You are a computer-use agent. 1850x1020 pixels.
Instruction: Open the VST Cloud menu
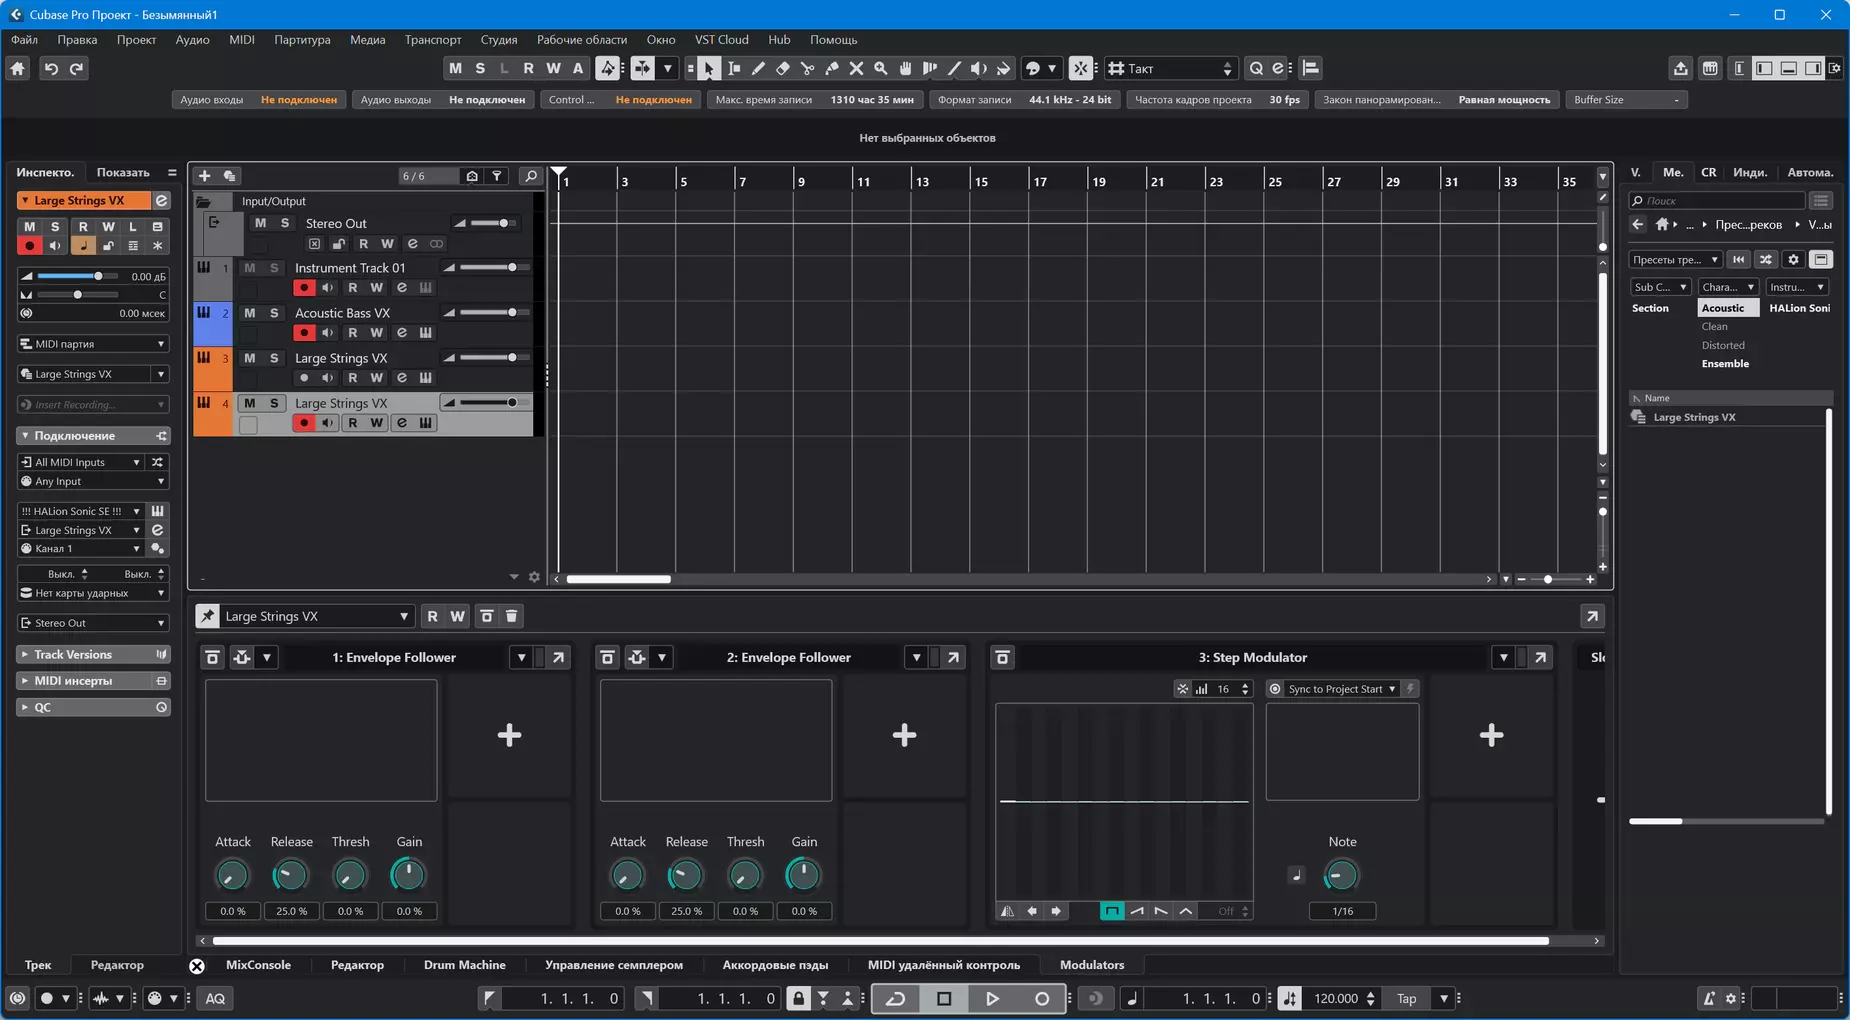[722, 40]
